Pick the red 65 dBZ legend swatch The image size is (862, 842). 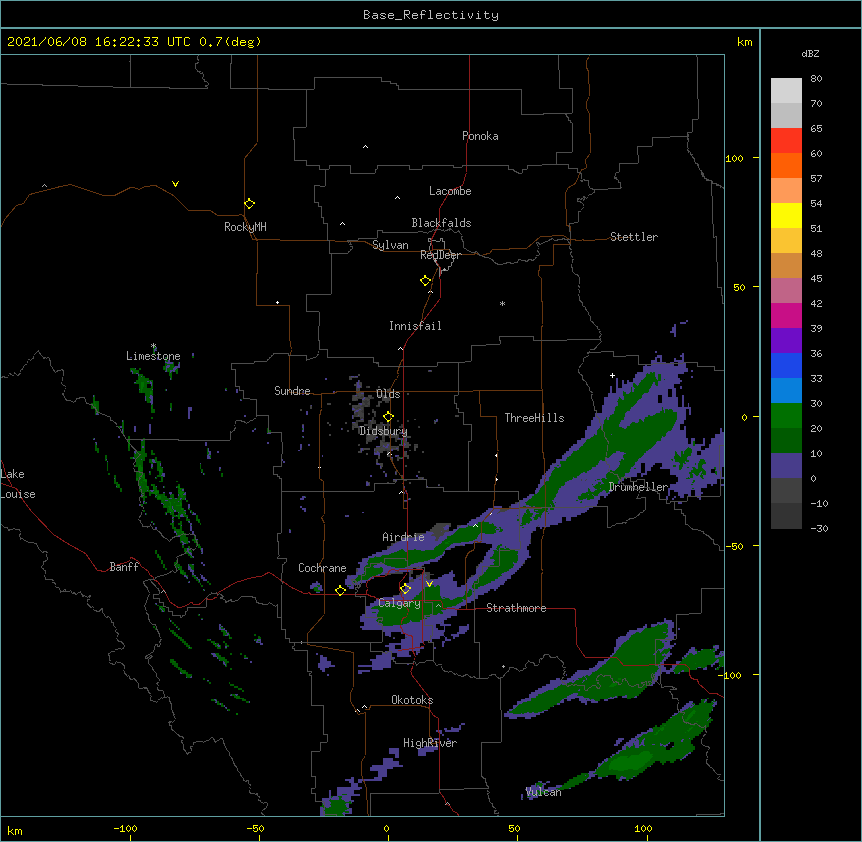click(x=786, y=141)
